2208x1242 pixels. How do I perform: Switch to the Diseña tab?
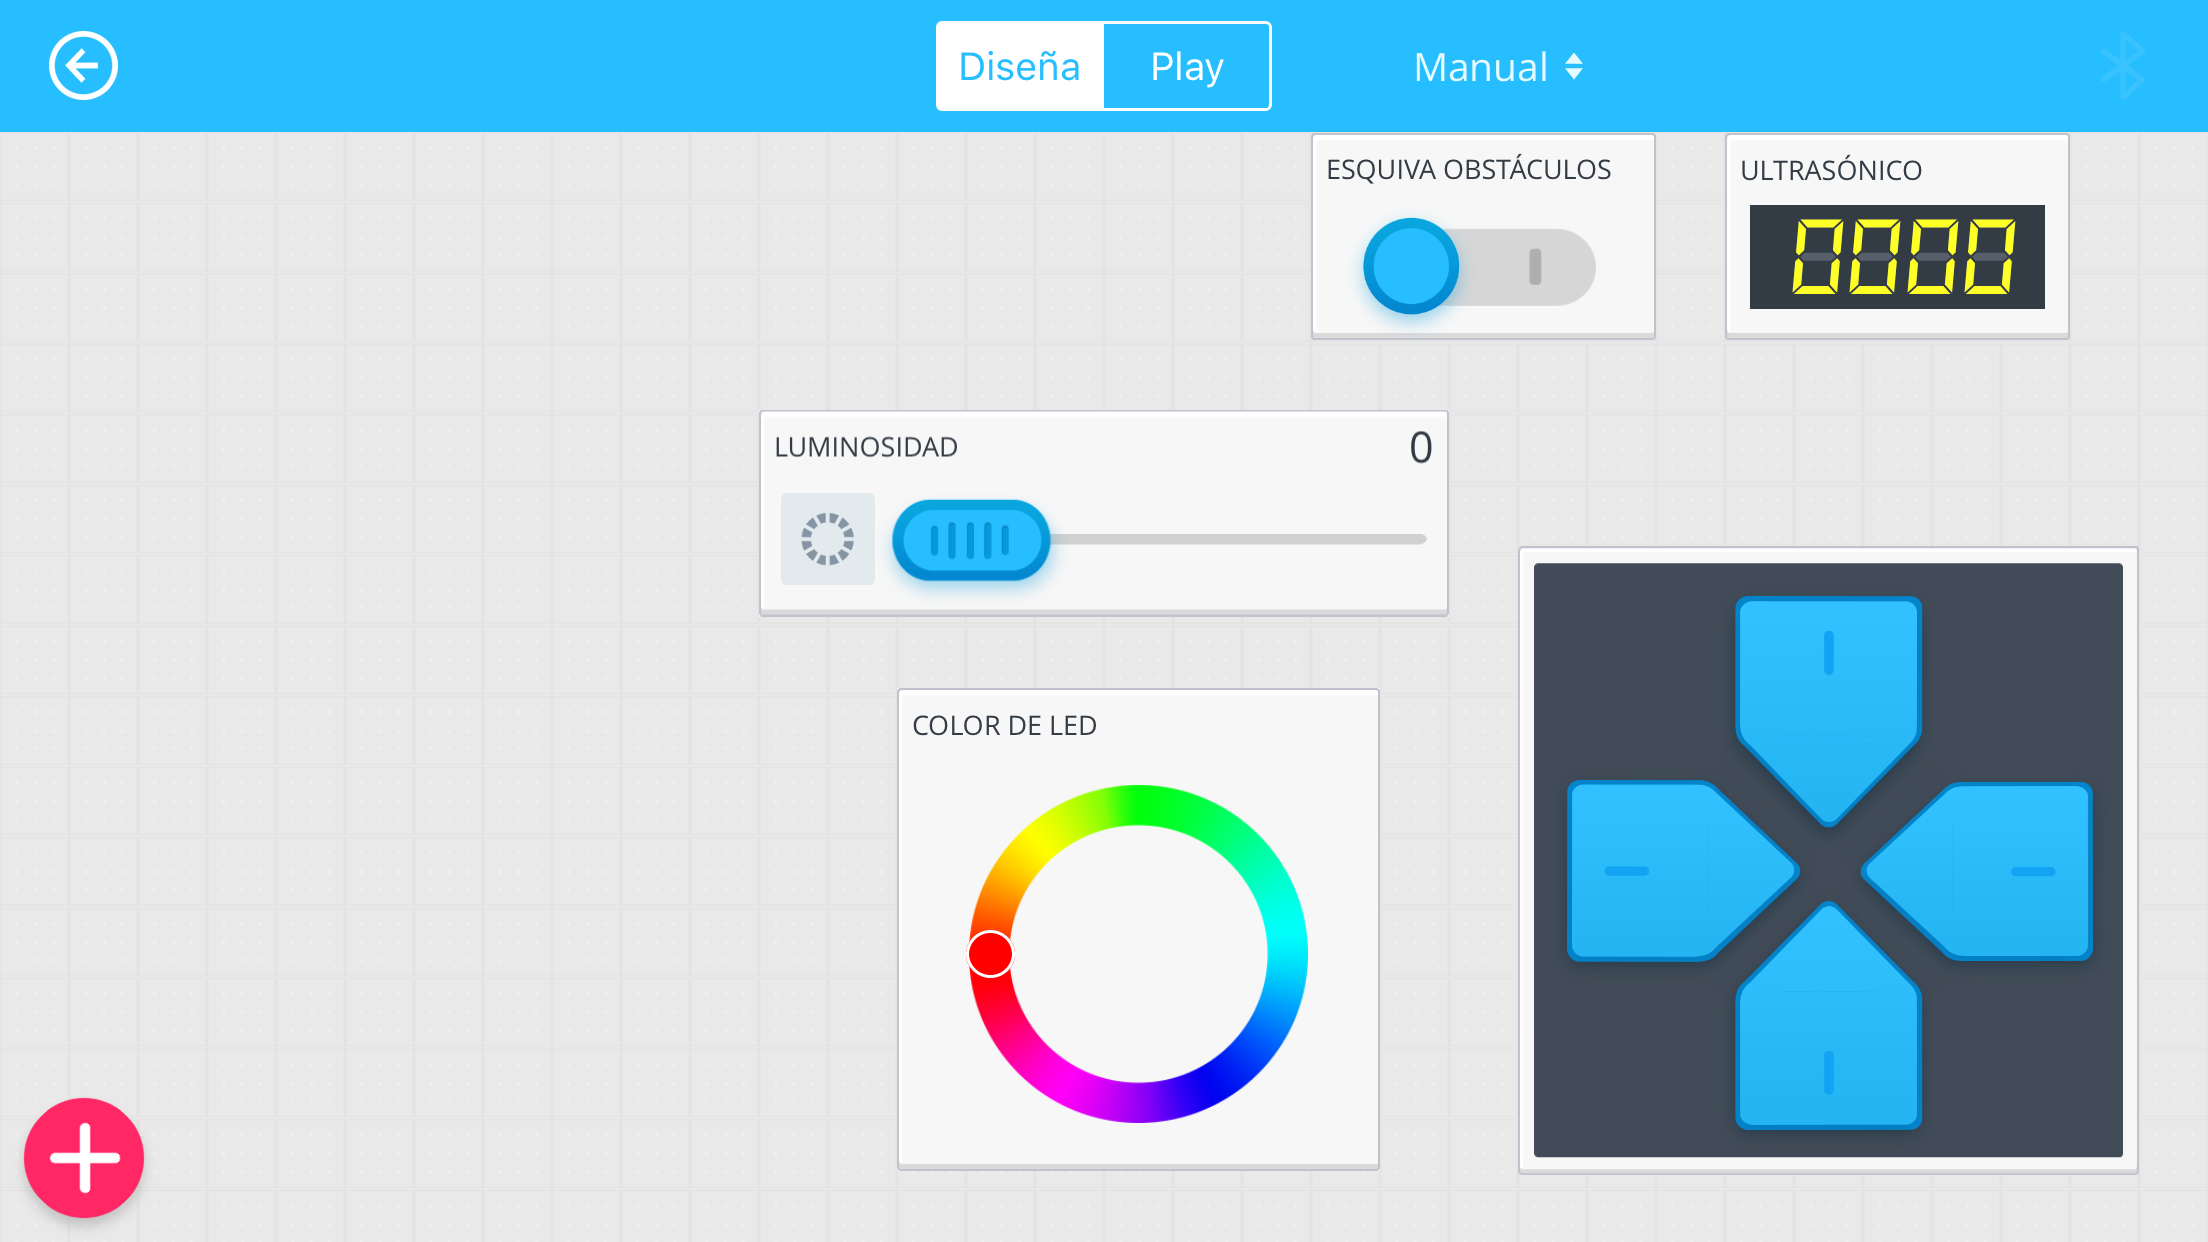click(1019, 66)
